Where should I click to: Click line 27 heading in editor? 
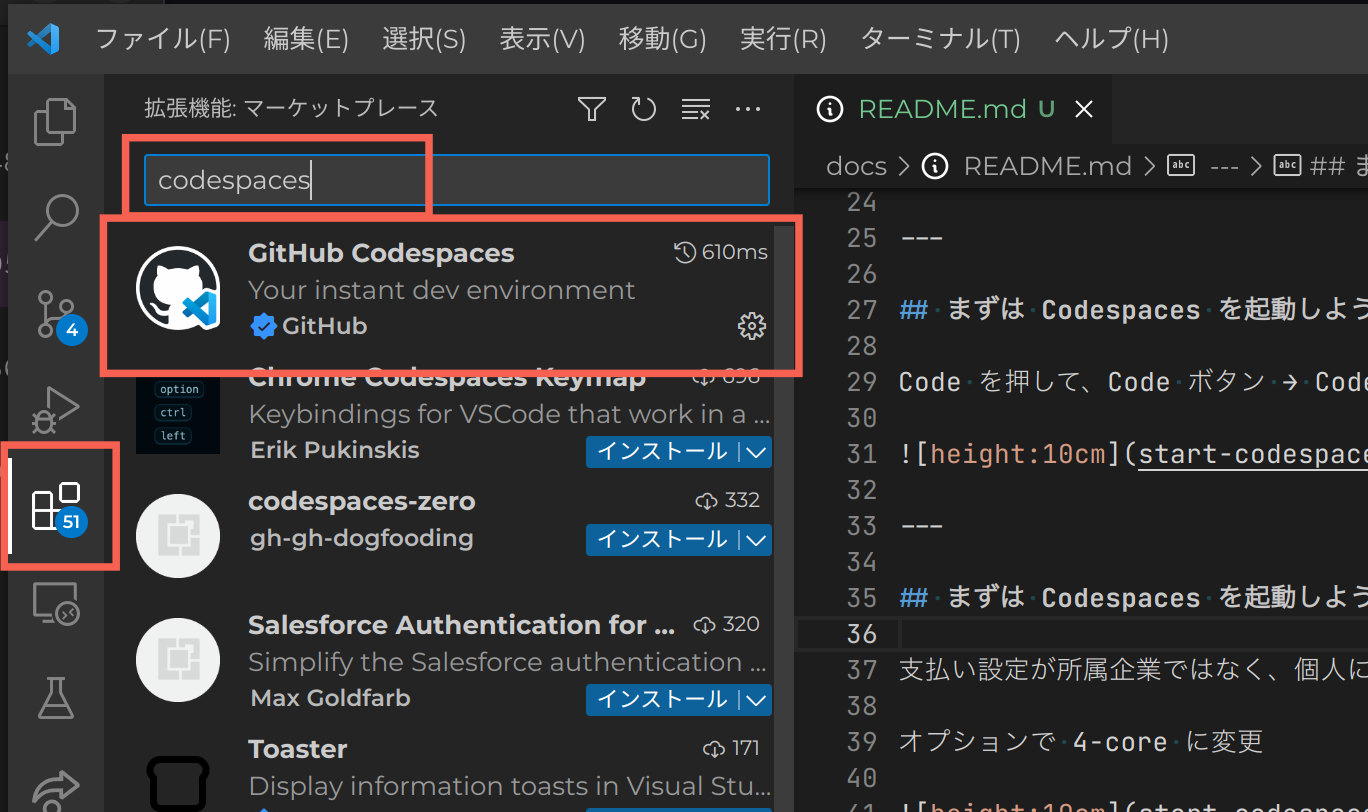(x=1134, y=310)
